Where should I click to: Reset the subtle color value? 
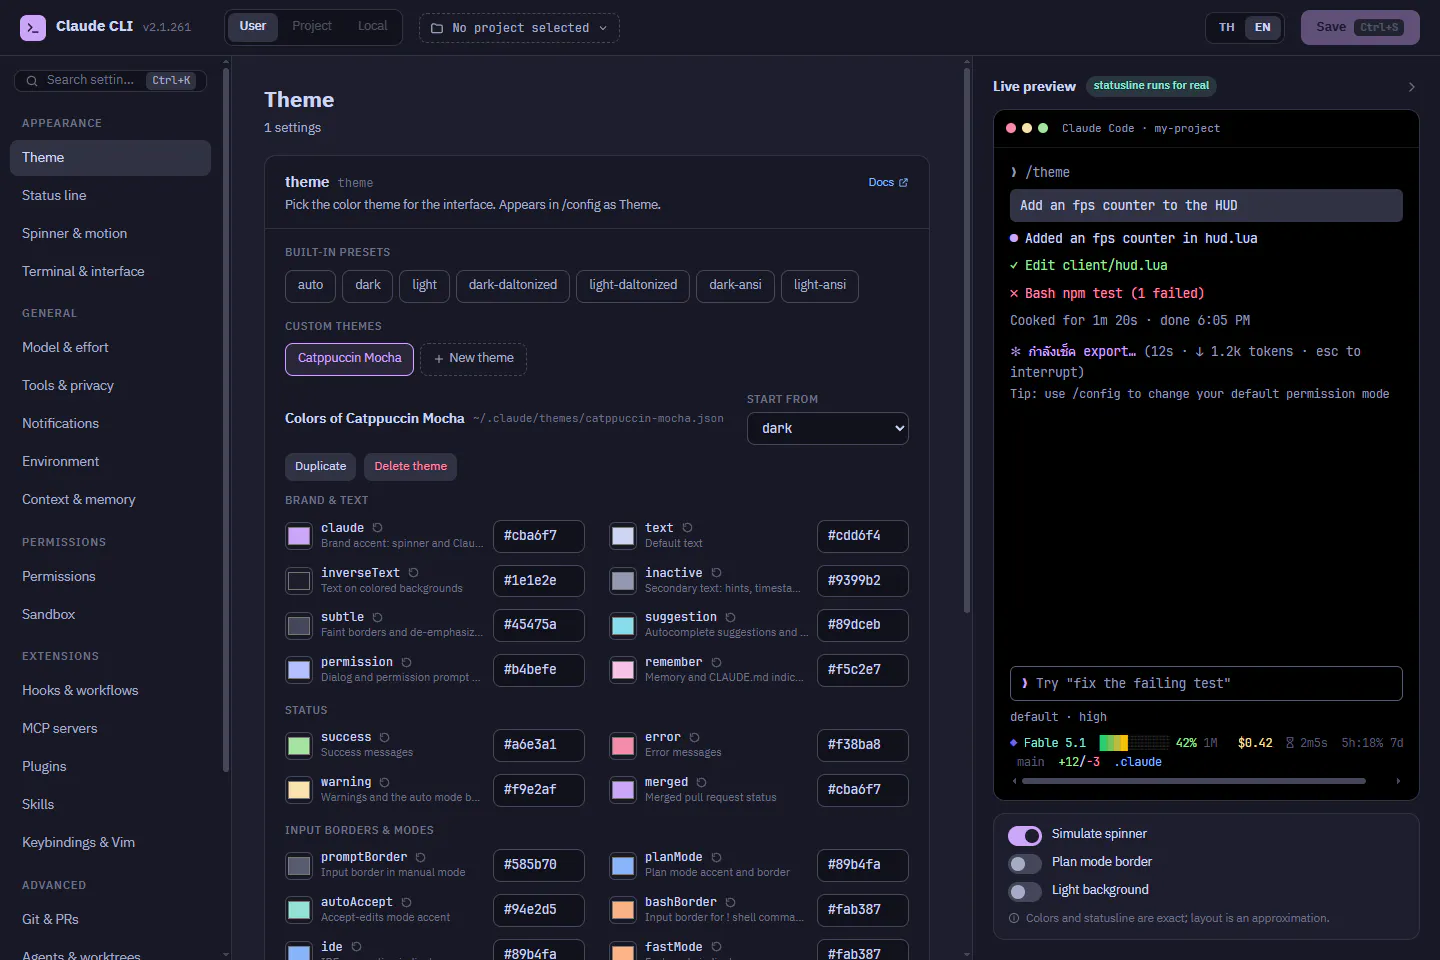(378, 618)
